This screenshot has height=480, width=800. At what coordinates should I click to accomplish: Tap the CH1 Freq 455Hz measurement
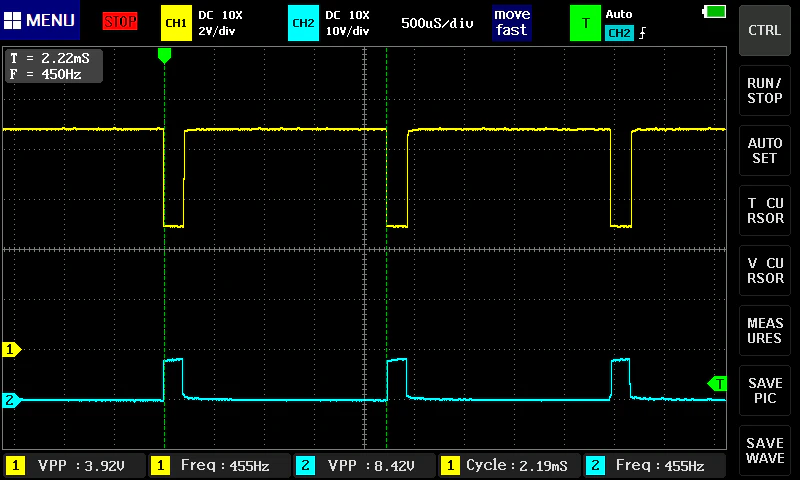[219, 466]
